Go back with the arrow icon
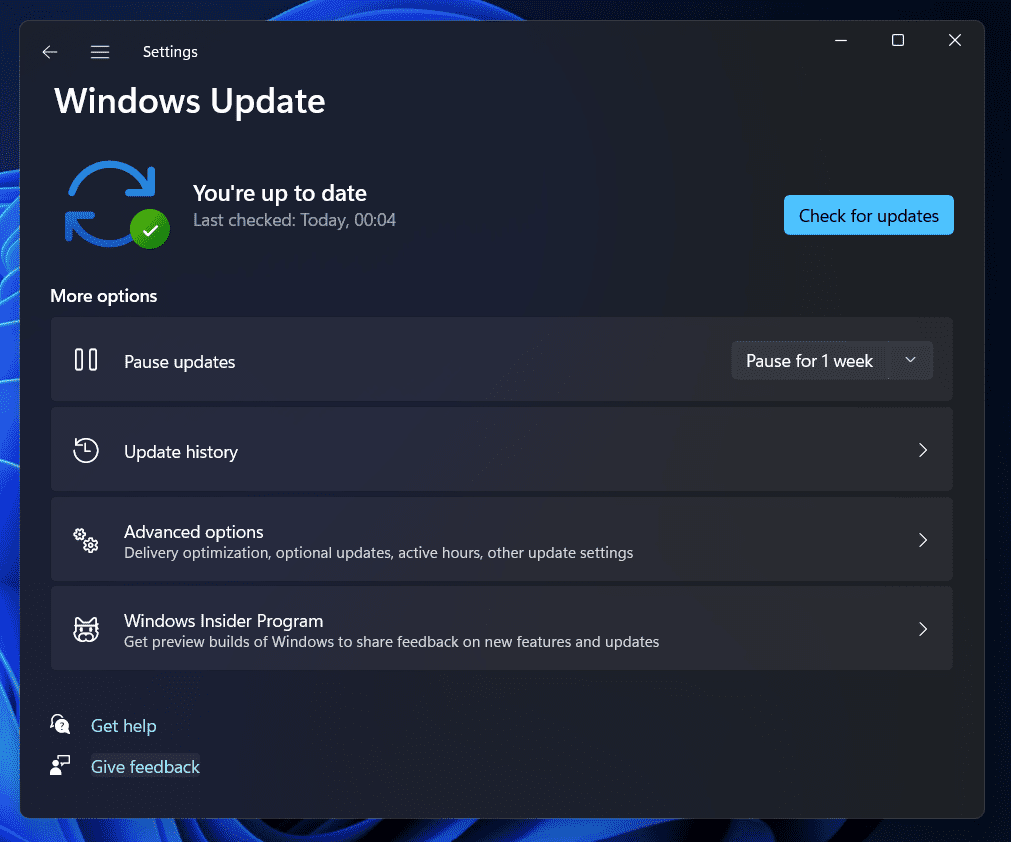Screen dimensions: 1011x842 pos(50,52)
